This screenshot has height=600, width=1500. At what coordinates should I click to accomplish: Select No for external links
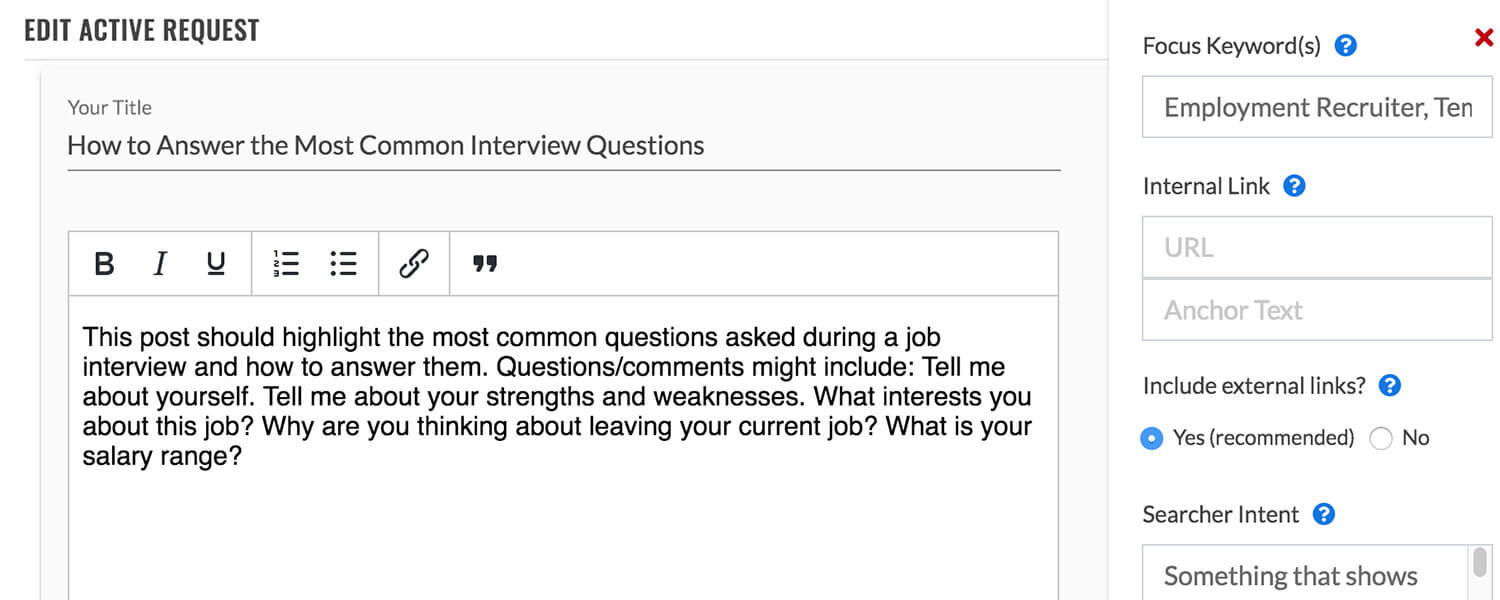tap(1381, 439)
